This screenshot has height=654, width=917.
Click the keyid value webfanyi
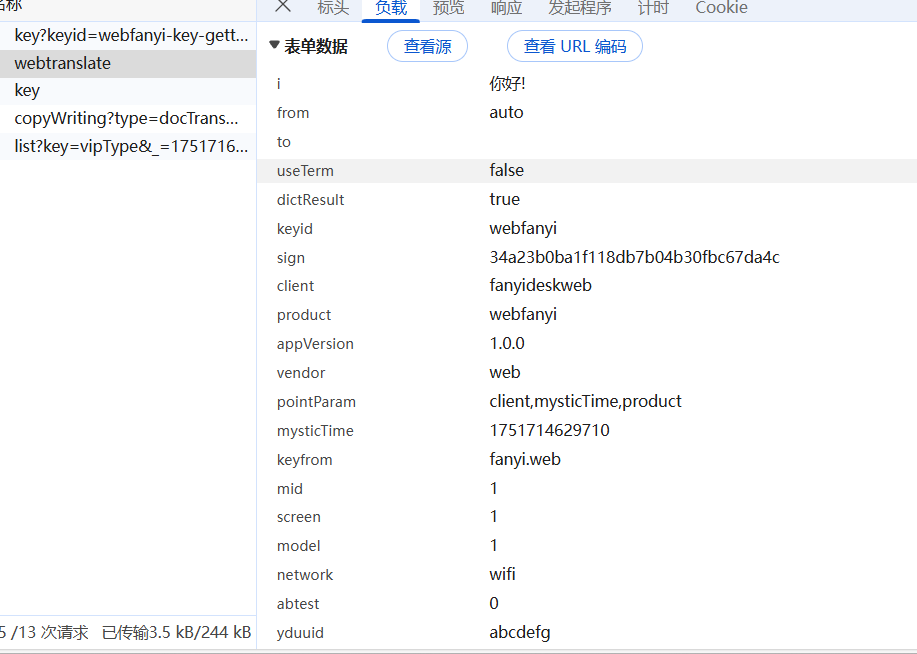[x=523, y=228]
